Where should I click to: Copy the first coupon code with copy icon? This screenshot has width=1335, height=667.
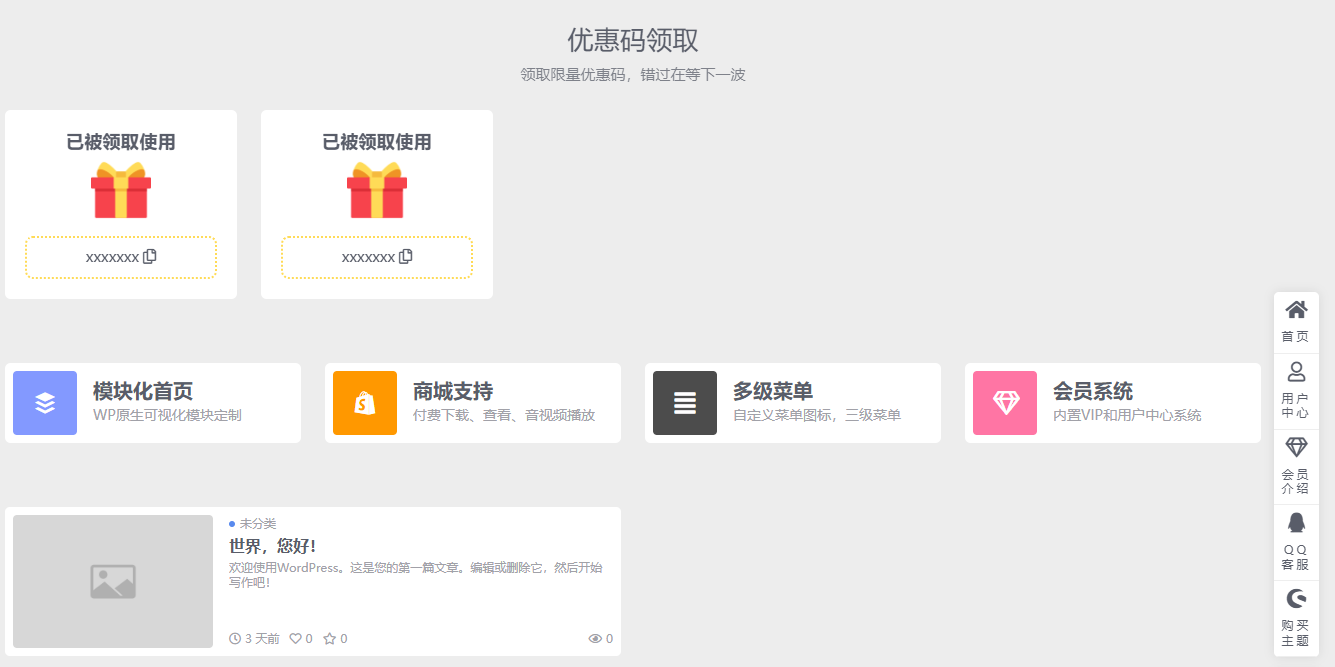point(150,256)
